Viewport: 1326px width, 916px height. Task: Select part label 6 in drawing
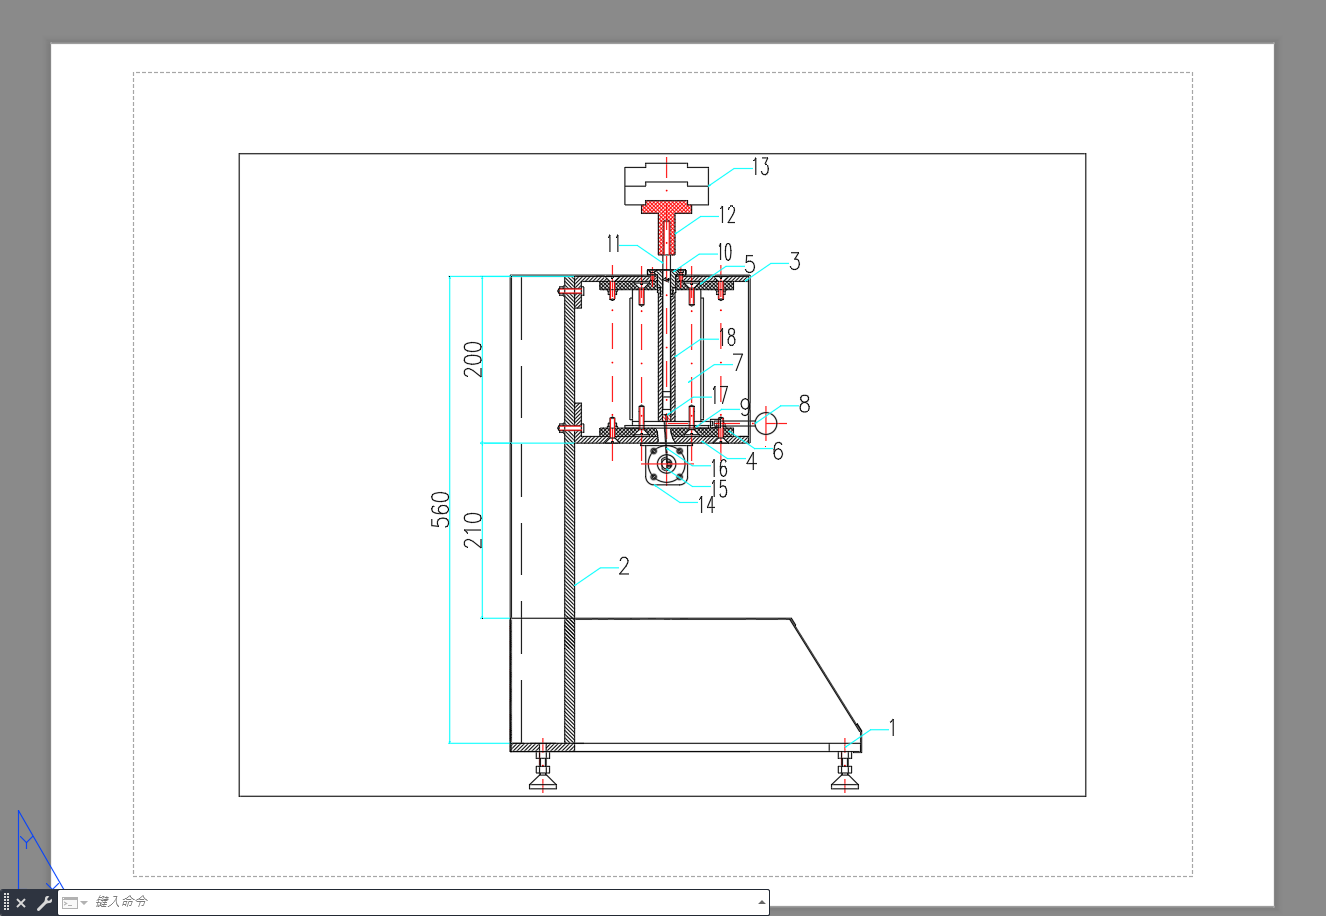(x=778, y=451)
